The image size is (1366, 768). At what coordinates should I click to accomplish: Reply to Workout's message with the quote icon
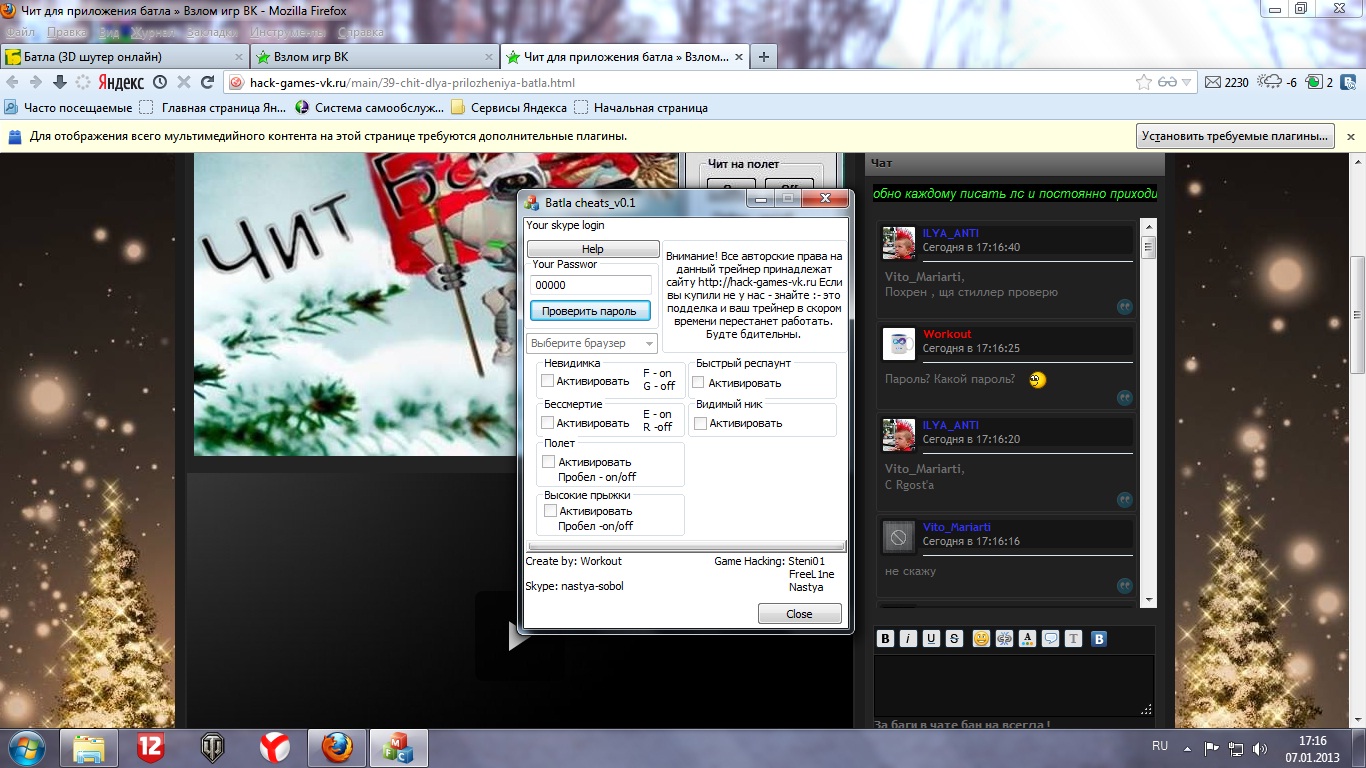(x=1124, y=397)
